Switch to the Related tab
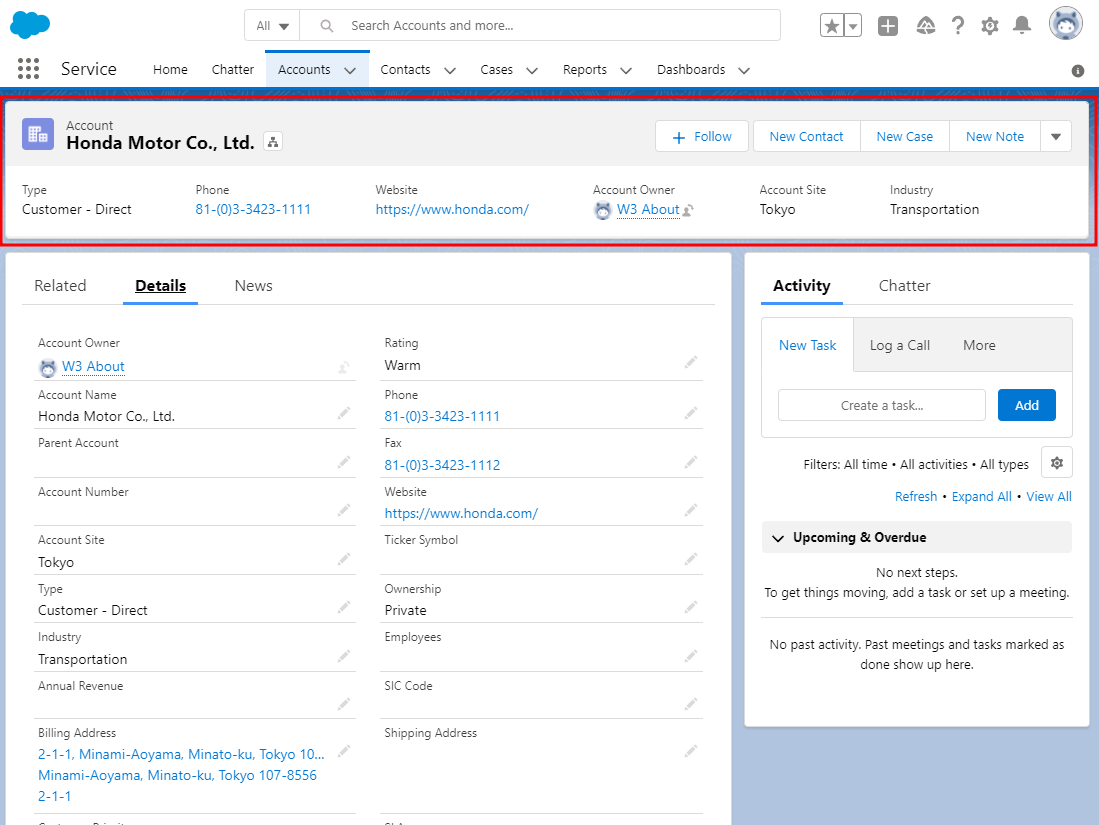This screenshot has width=1099, height=825. click(x=60, y=286)
